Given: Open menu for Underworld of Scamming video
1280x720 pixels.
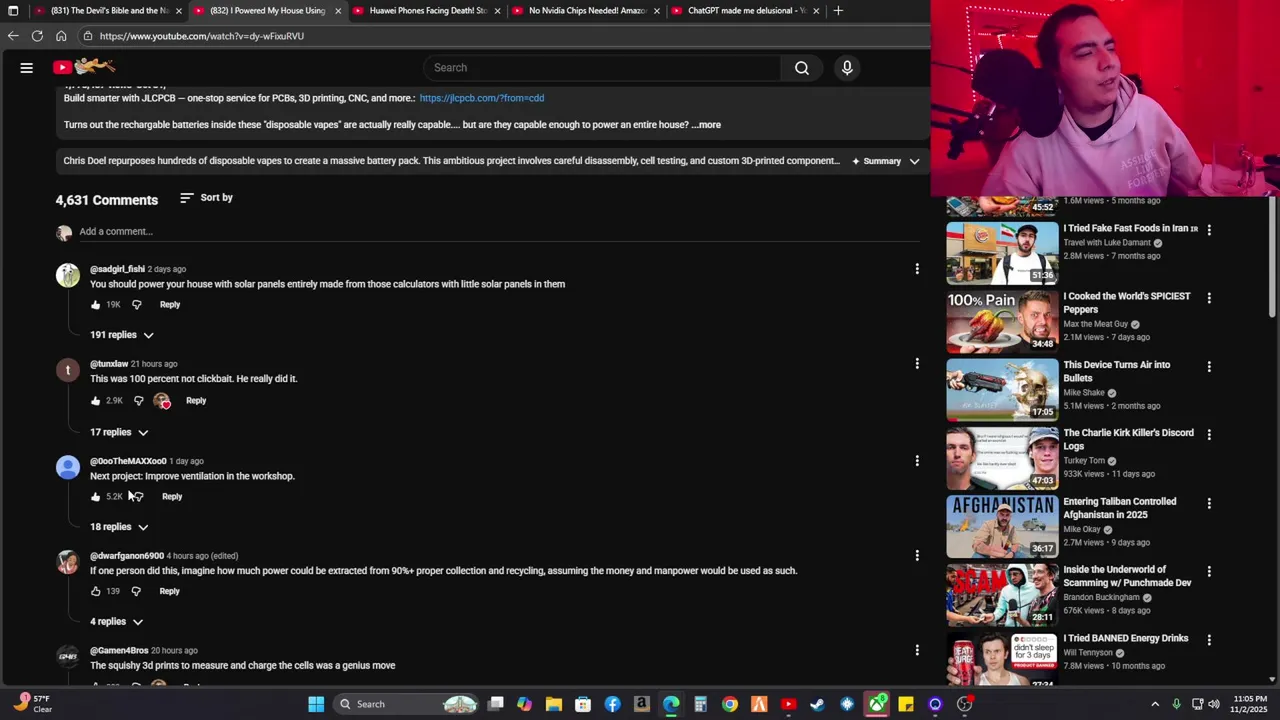Looking at the screenshot, I should 1209,572.
